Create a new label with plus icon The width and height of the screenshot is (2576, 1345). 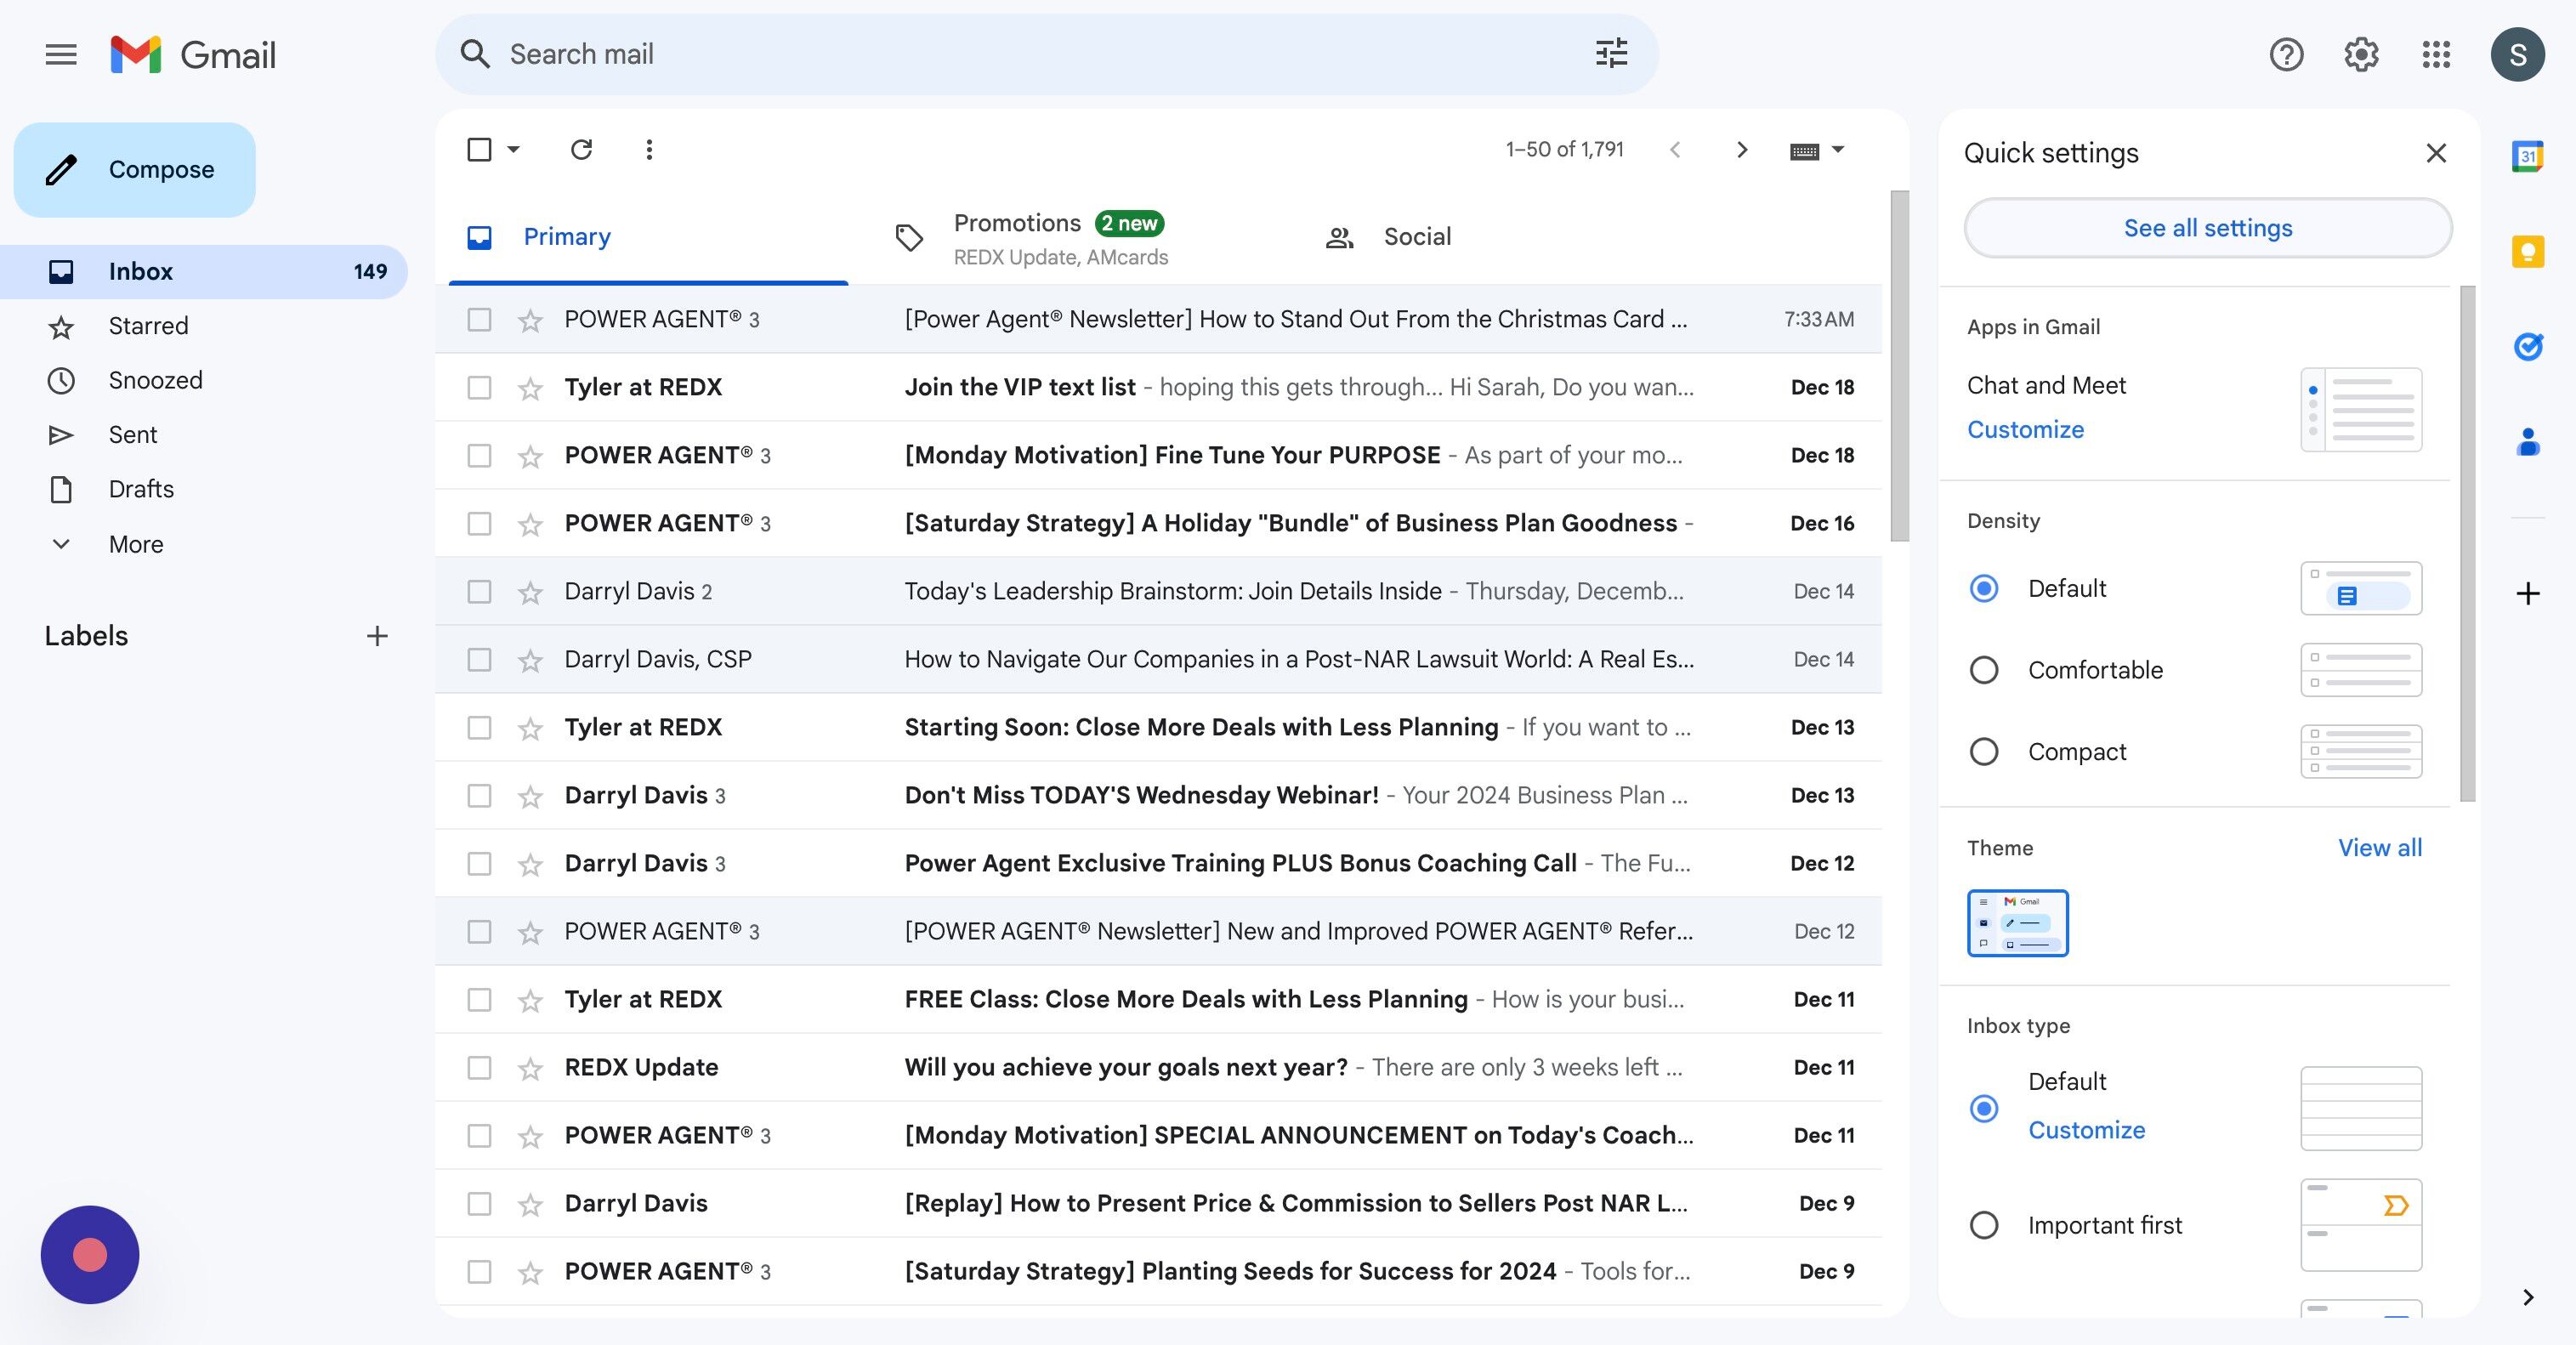tap(377, 636)
